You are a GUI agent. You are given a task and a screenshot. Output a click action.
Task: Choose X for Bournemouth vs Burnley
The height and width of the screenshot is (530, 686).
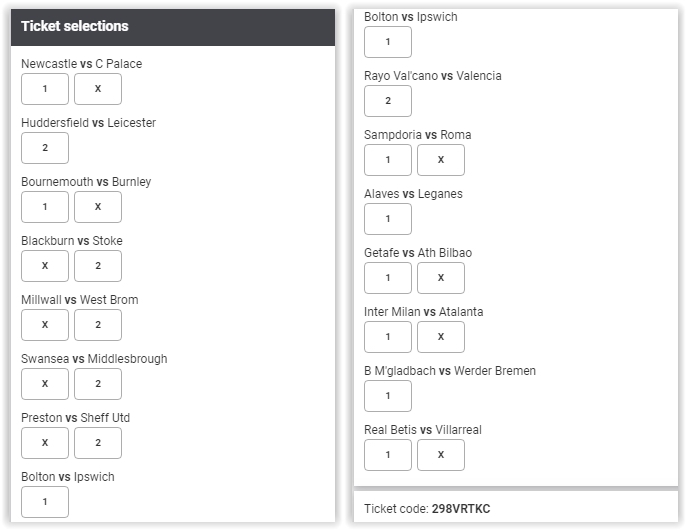(x=98, y=207)
